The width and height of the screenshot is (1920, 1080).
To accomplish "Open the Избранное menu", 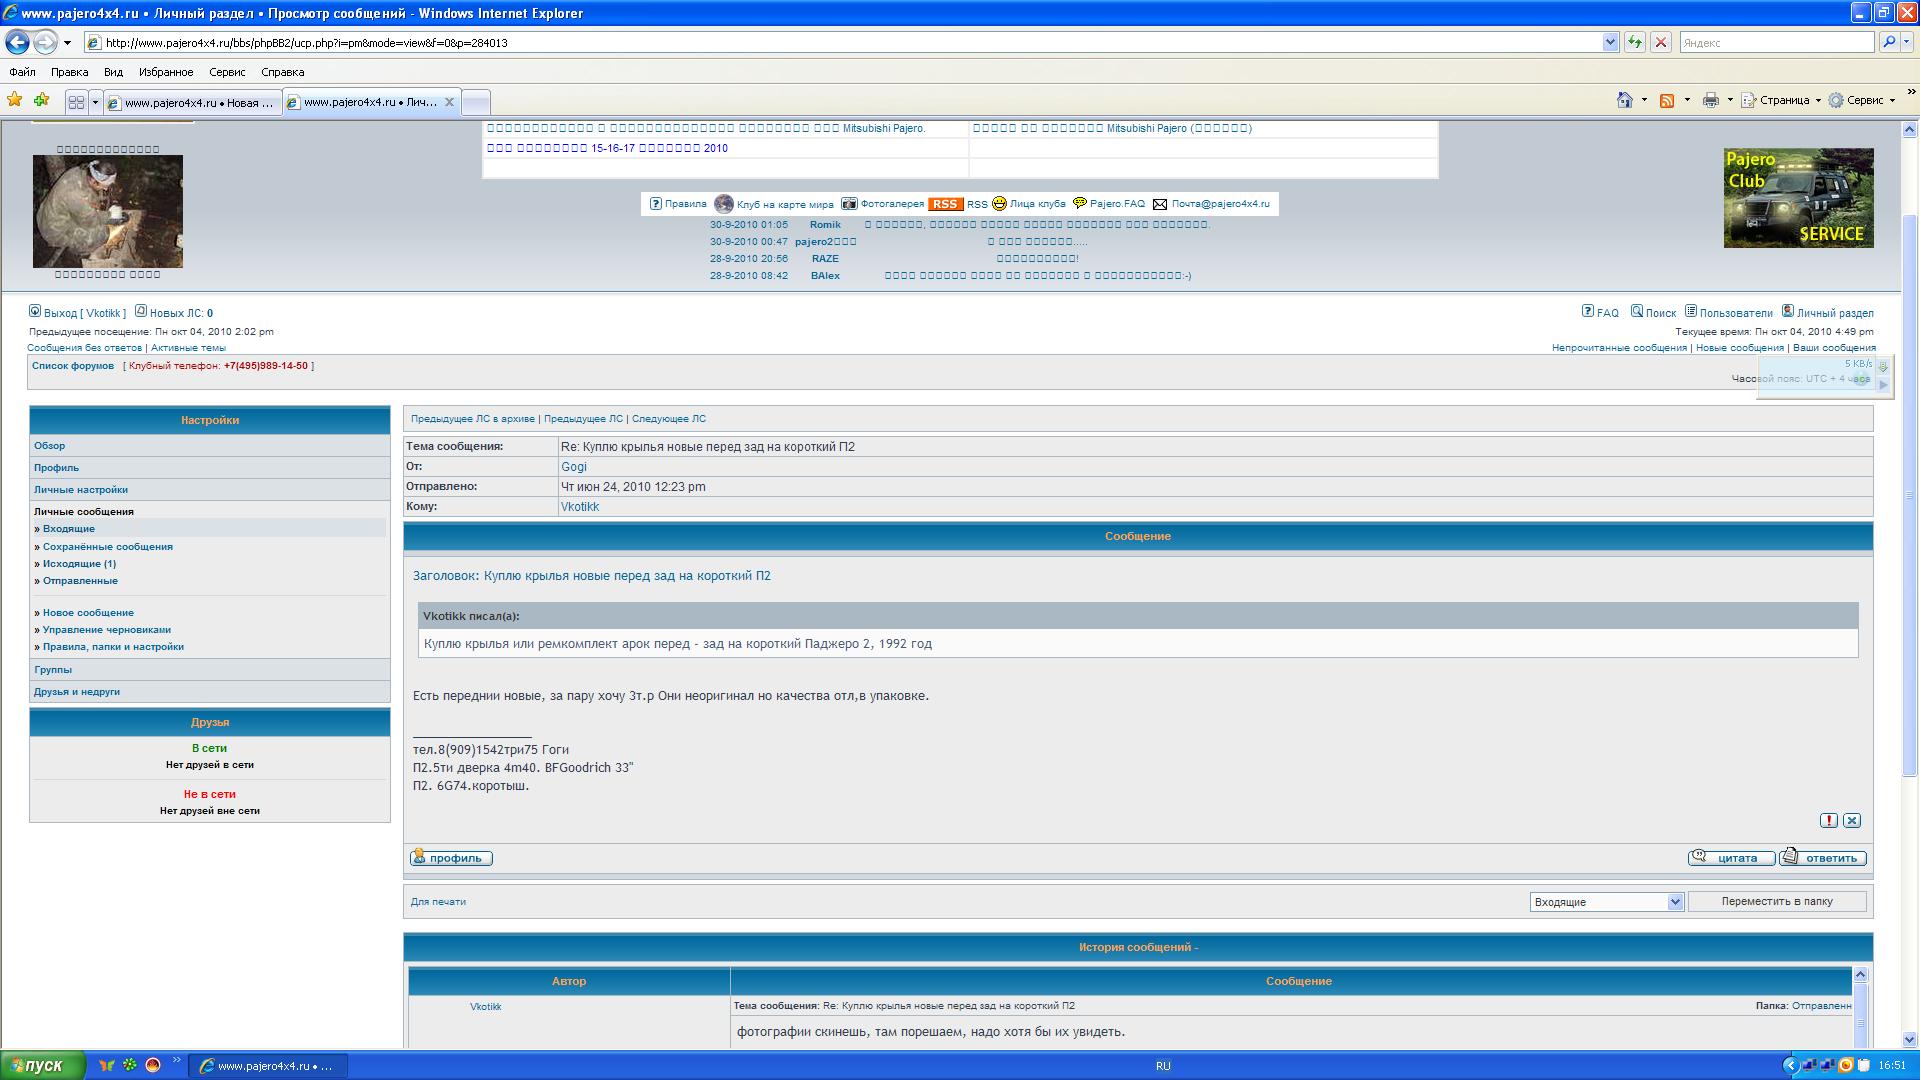I will [x=166, y=72].
